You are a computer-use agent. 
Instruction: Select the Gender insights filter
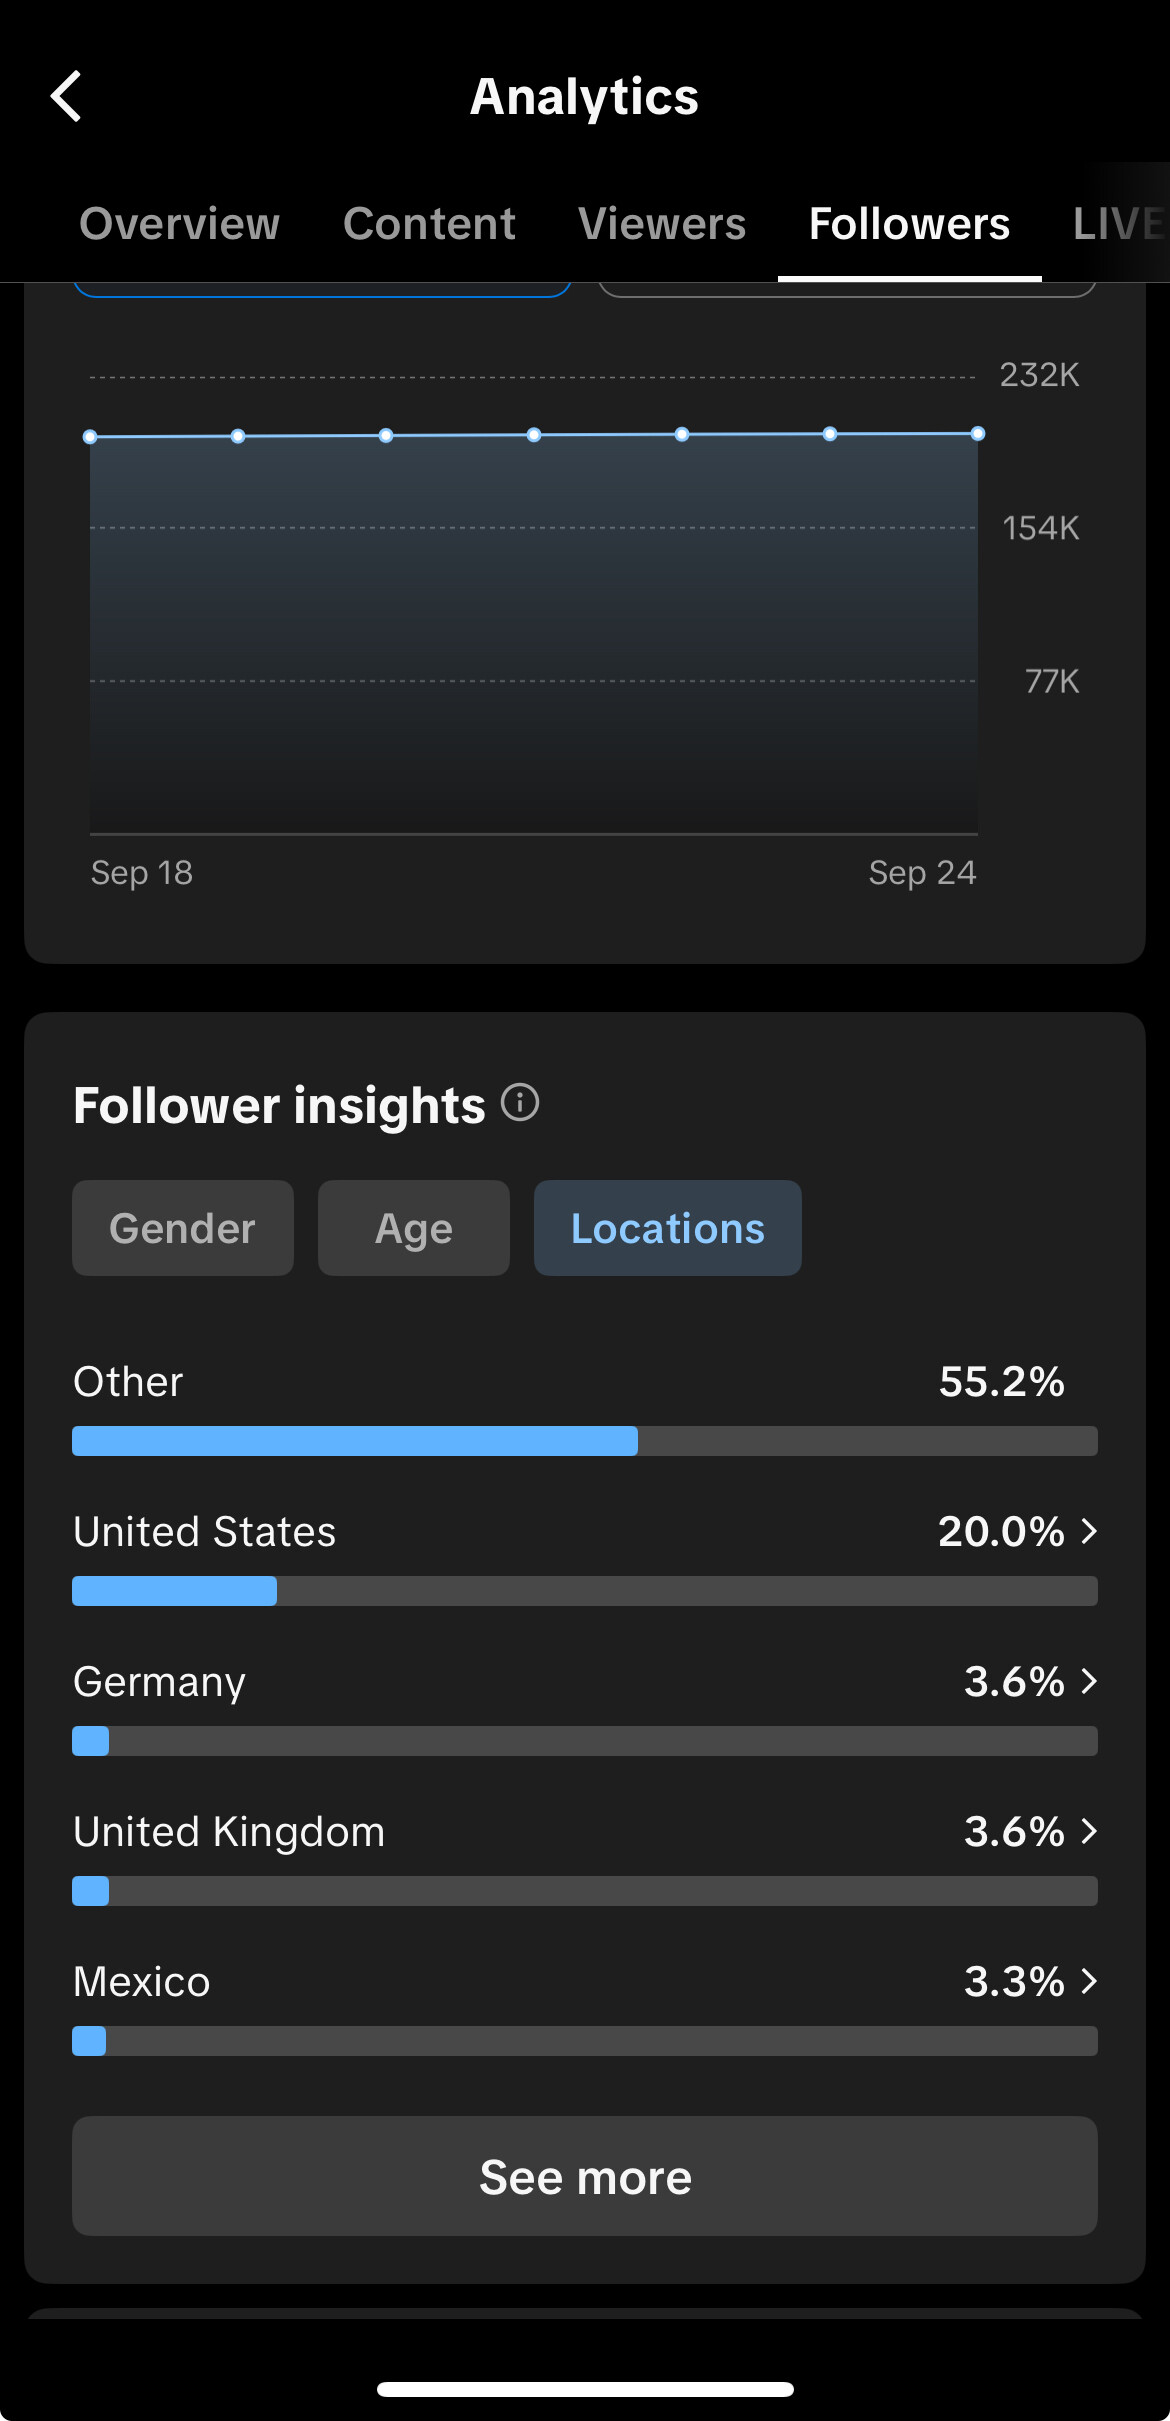coord(183,1228)
